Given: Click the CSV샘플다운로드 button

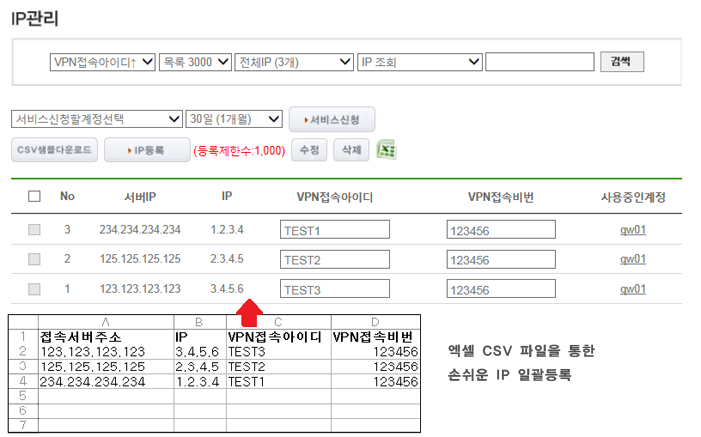Looking at the screenshot, I should coord(54,150).
